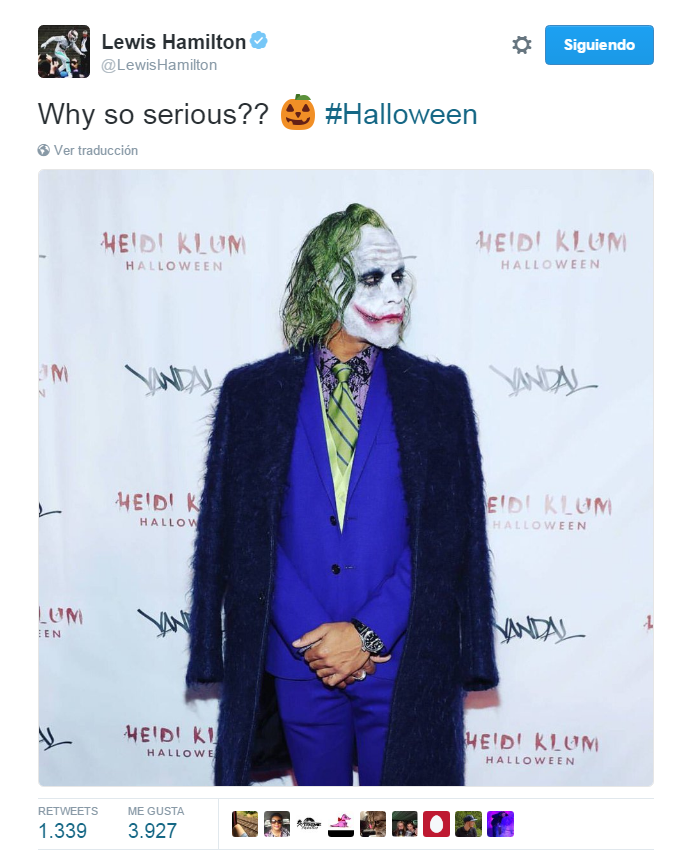
Task: Open the avatar with cap-wearing man
Action: click(469, 824)
